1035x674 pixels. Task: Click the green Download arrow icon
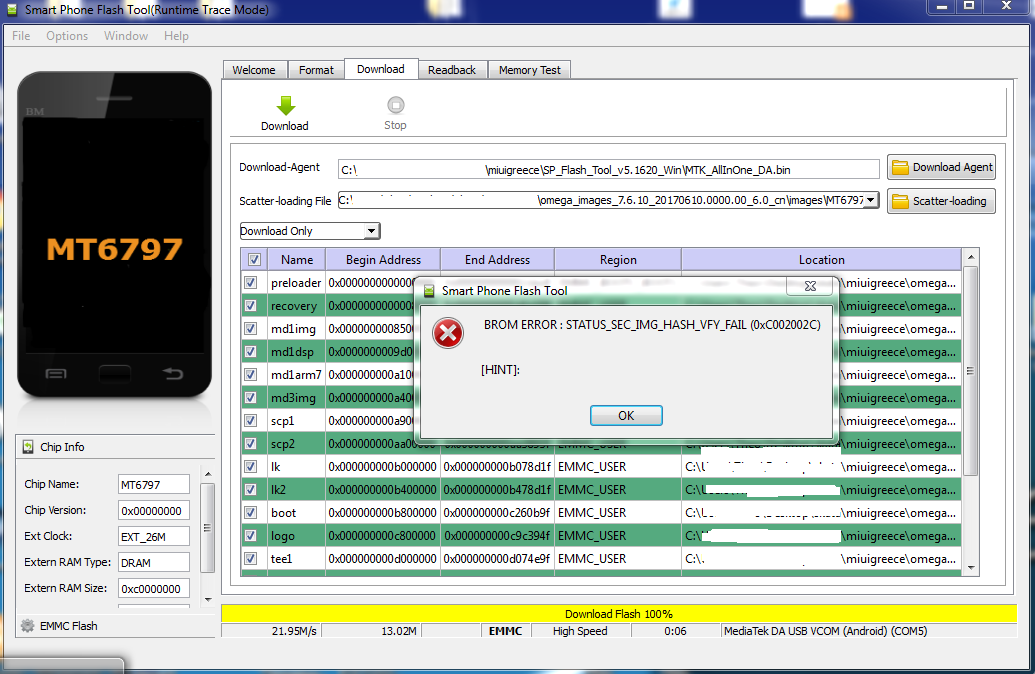point(285,106)
